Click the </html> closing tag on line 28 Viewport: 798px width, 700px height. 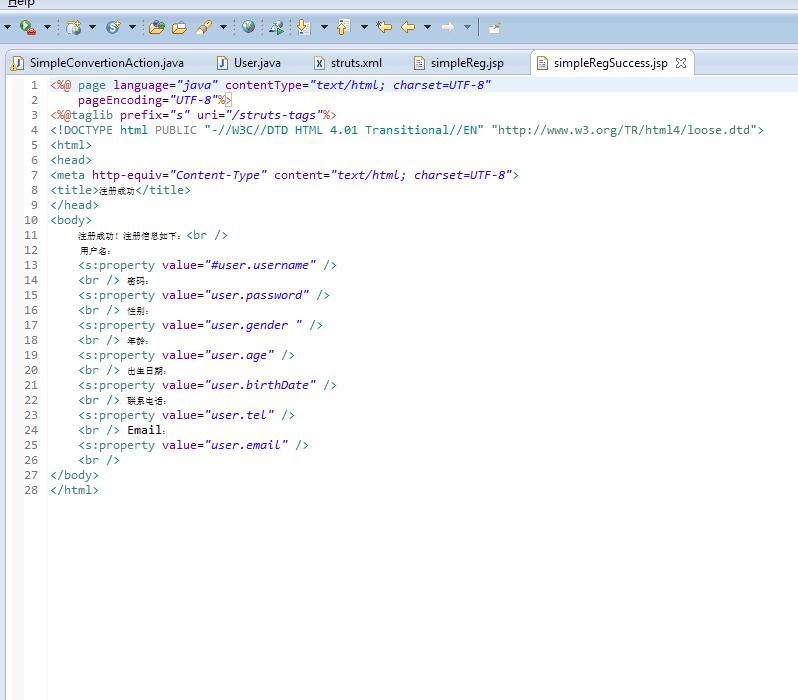click(x=74, y=490)
